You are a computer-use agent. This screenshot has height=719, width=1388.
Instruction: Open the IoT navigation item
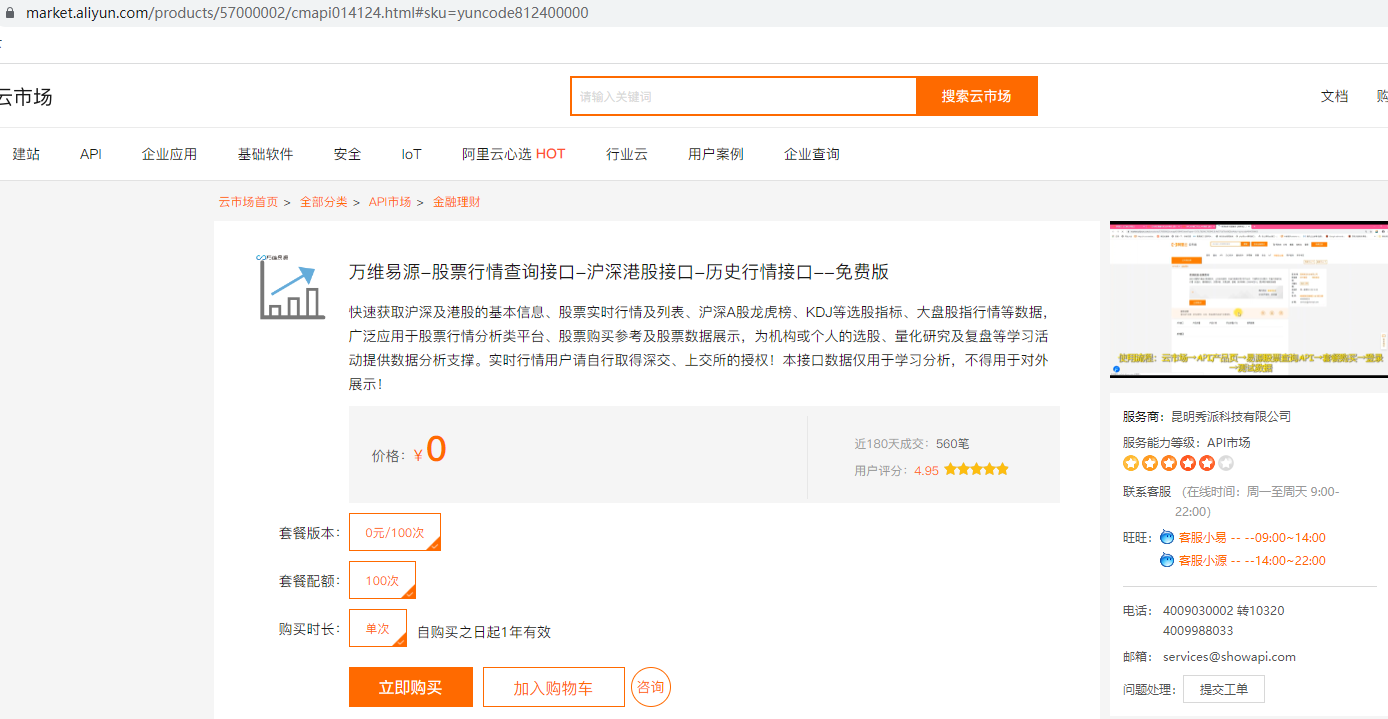click(412, 154)
